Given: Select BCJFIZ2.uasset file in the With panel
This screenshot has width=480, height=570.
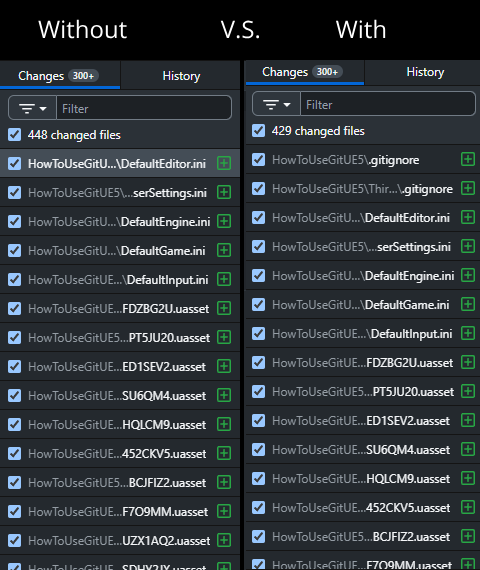Looking at the screenshot, I should 363,537.
